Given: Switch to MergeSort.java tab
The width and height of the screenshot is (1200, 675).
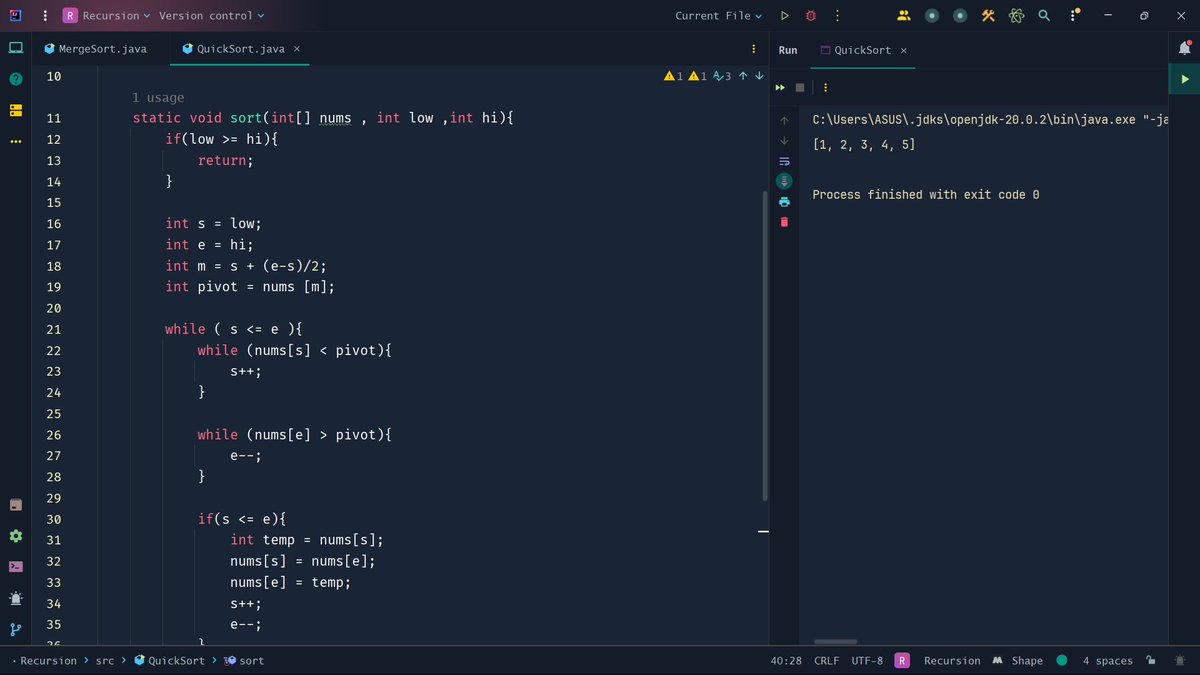Looking at the screenshot, I should click(96, 49).
